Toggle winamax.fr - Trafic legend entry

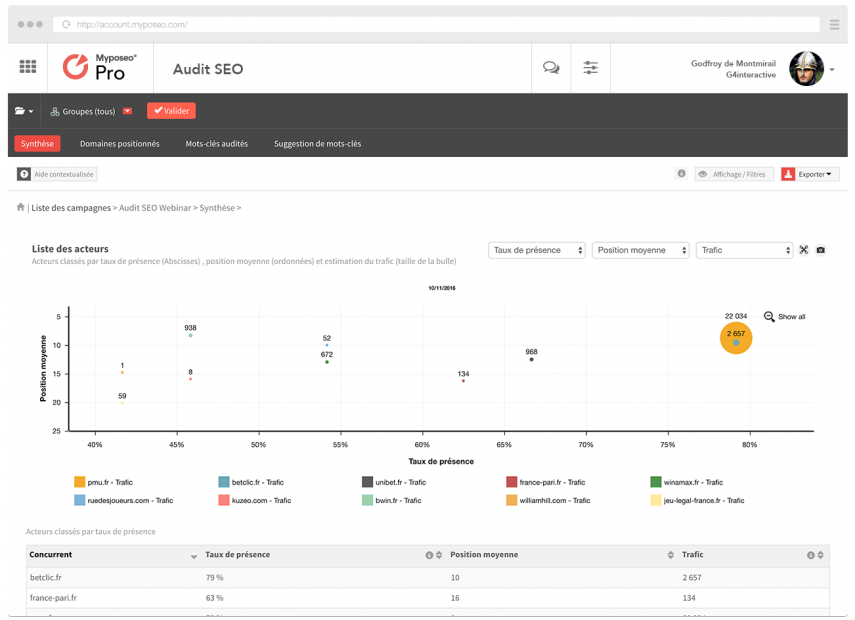[x=687, y=482]
